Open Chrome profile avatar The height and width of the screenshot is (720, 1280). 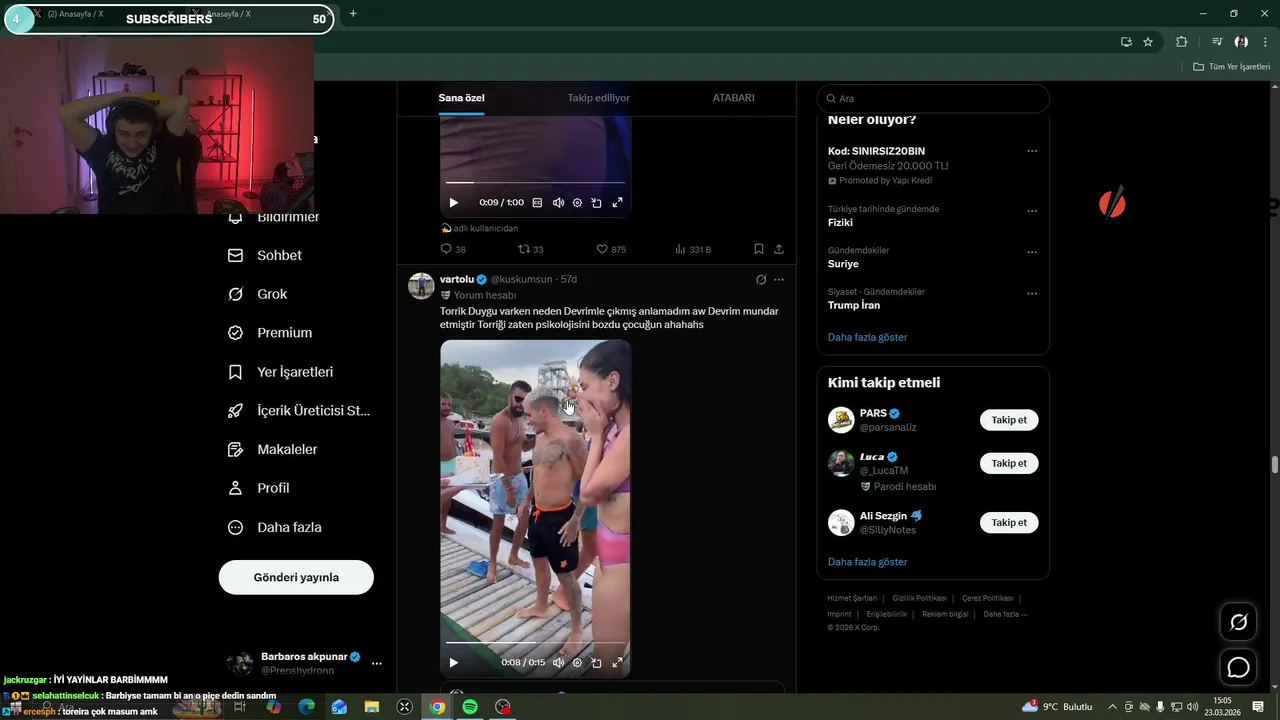(x=1241, y=42)
